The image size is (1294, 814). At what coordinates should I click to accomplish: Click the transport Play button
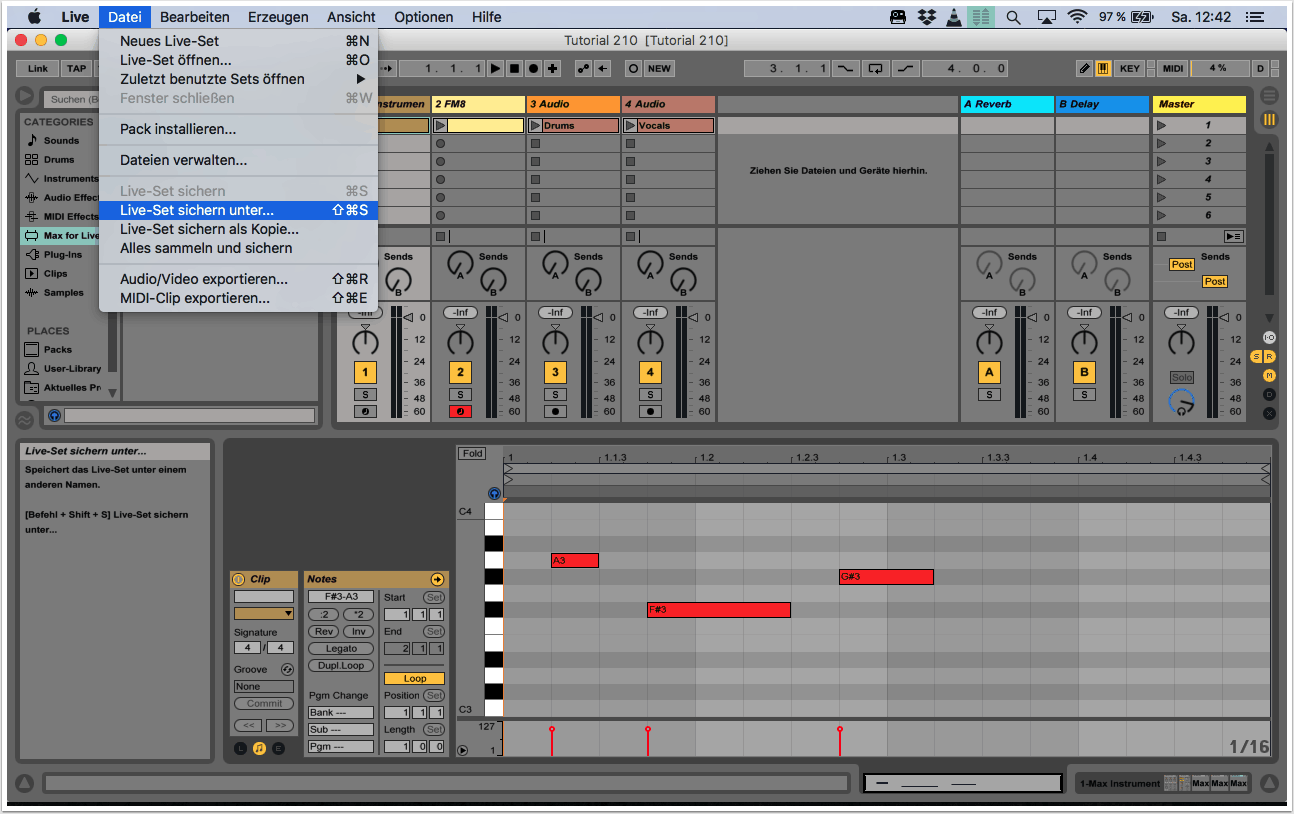click(495, 68)
